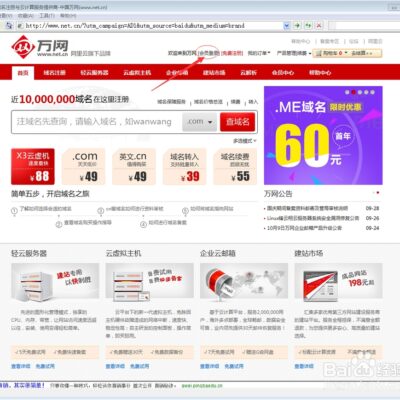Open the 云虚拟主机 navigation tab
400x400 pixels.
point(137,73)
